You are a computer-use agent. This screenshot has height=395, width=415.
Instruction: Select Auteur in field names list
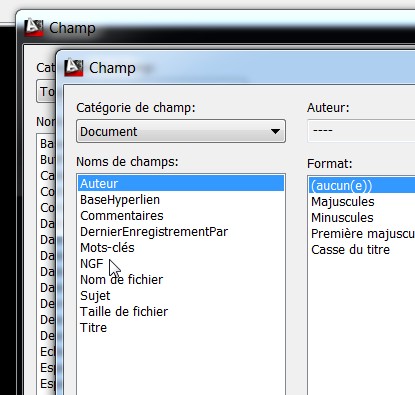[x=181, y=184]
